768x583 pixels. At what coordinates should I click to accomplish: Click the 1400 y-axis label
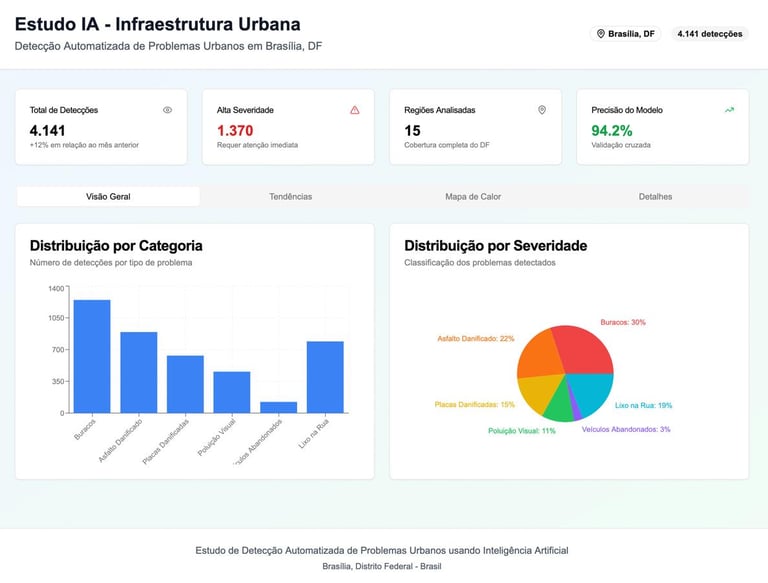pos(56,289)
